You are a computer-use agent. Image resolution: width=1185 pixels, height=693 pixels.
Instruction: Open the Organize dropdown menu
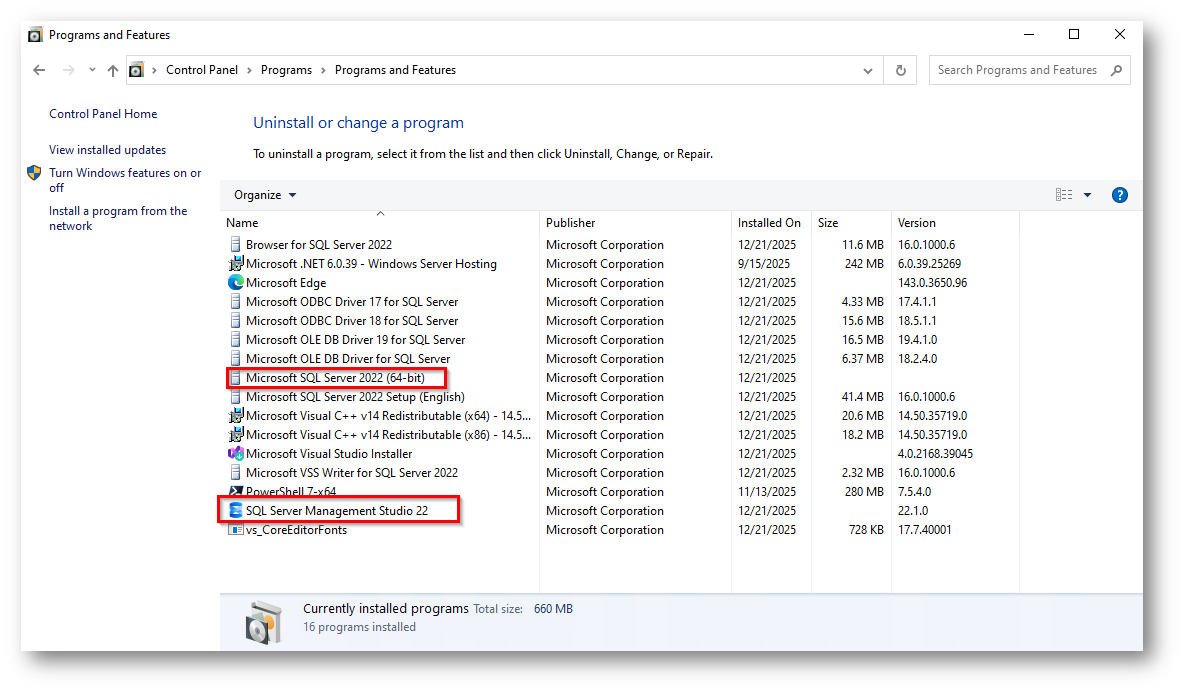[x=265, y=195]
